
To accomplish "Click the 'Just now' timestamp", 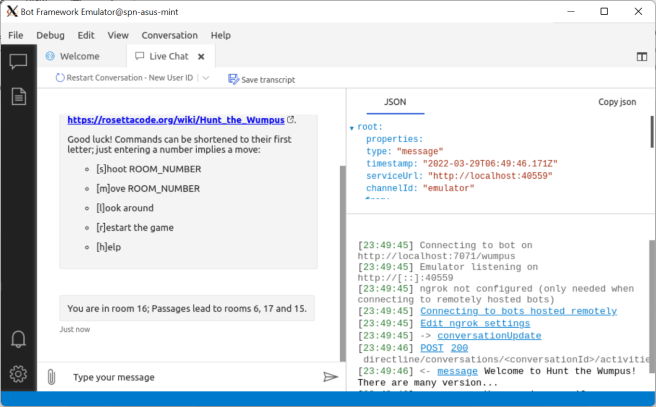I will 74,329.
